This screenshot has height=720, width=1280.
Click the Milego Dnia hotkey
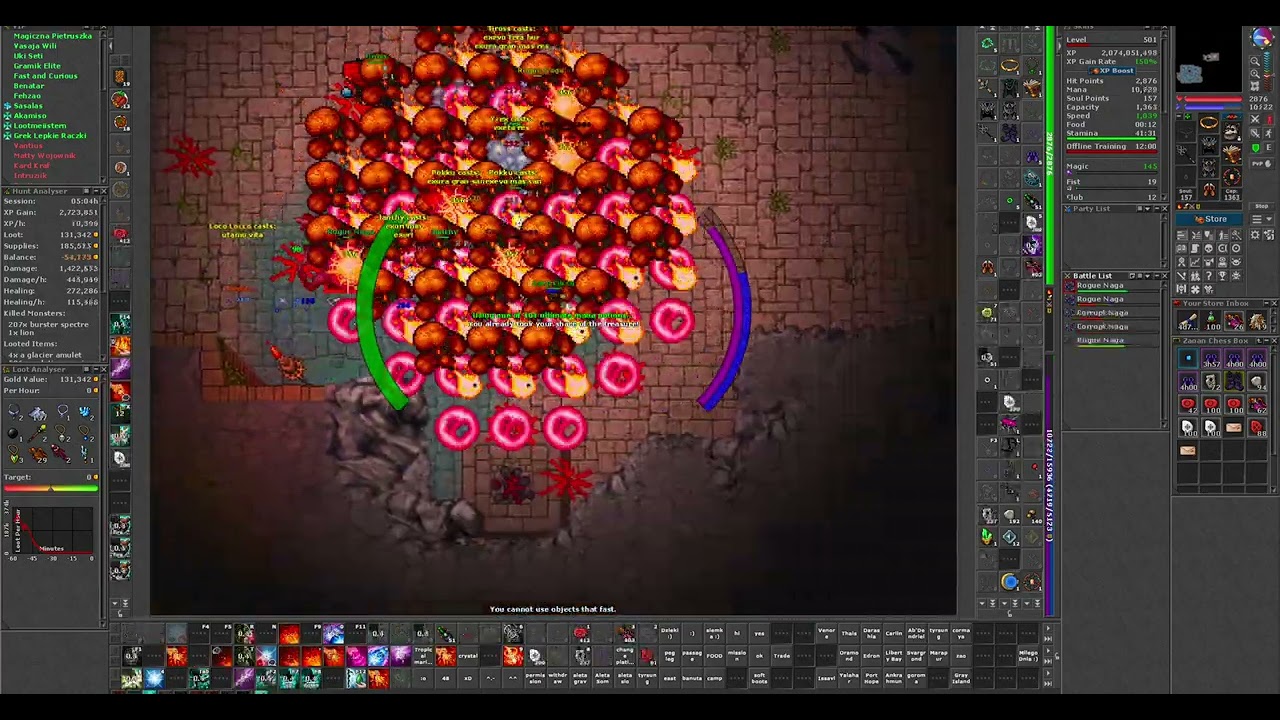tap(1028, 656)
